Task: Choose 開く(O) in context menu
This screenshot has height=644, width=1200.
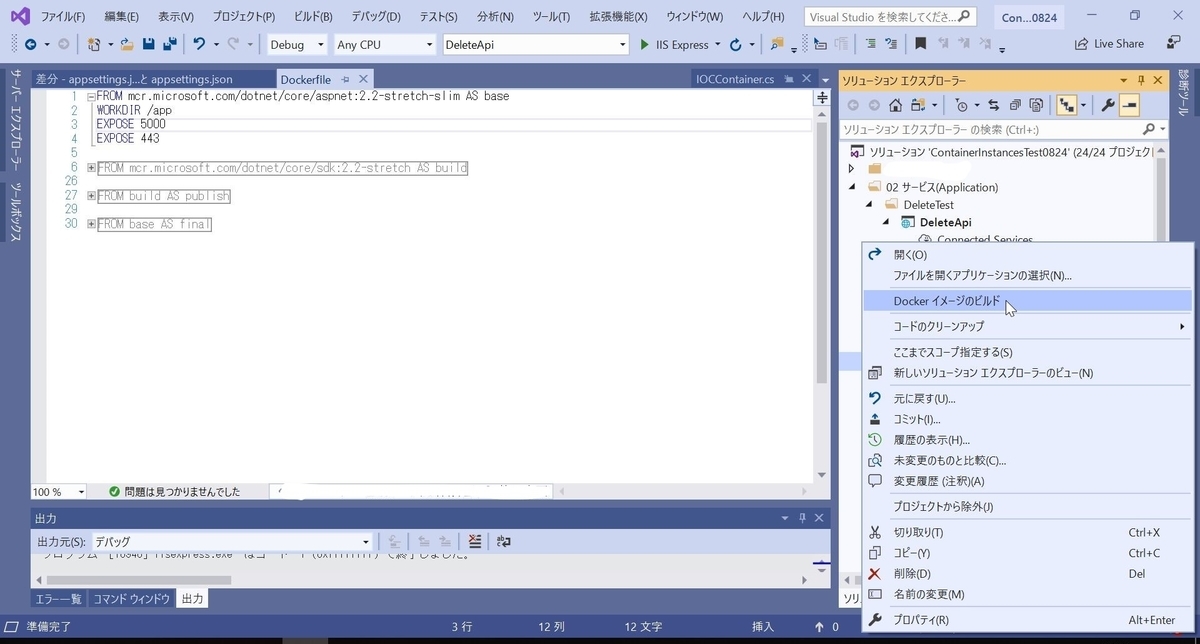Action: pos(1029,255)
